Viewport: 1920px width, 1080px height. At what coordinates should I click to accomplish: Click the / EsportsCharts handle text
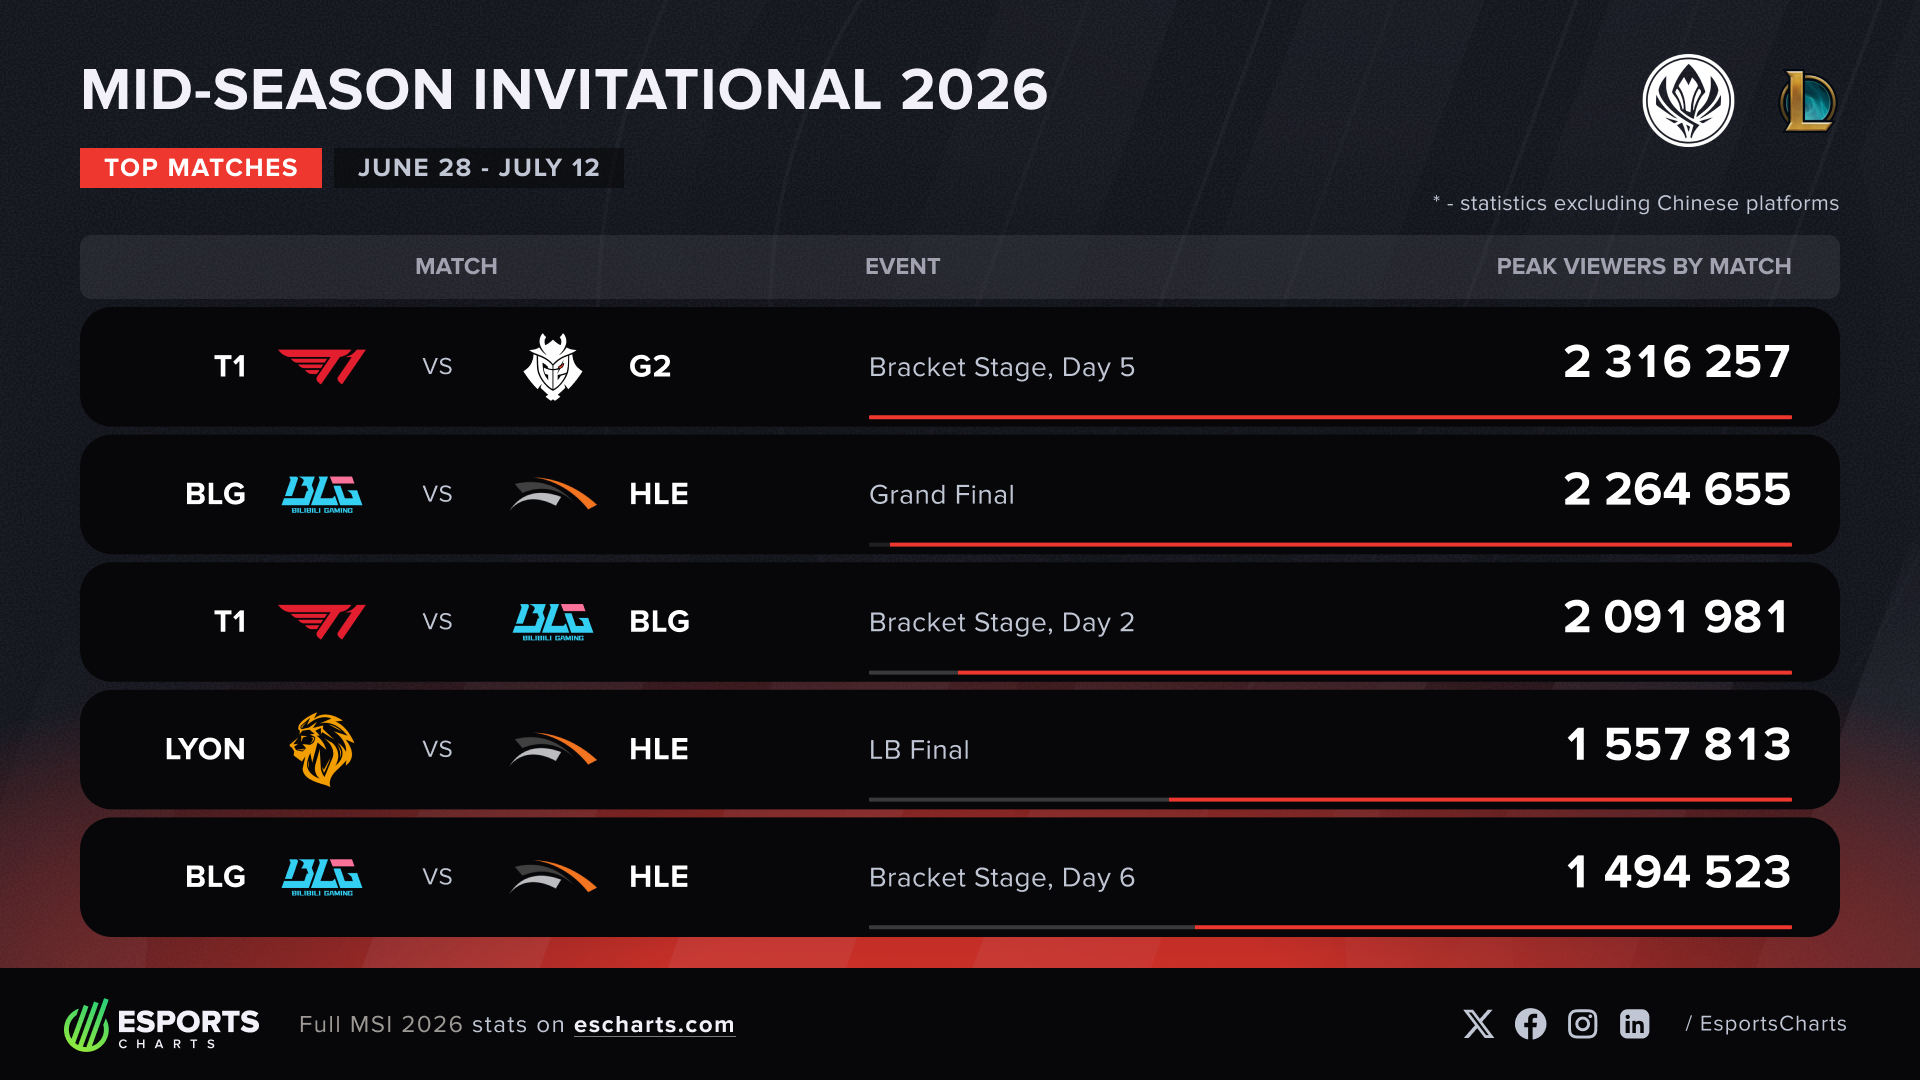pos(1766,1024)
